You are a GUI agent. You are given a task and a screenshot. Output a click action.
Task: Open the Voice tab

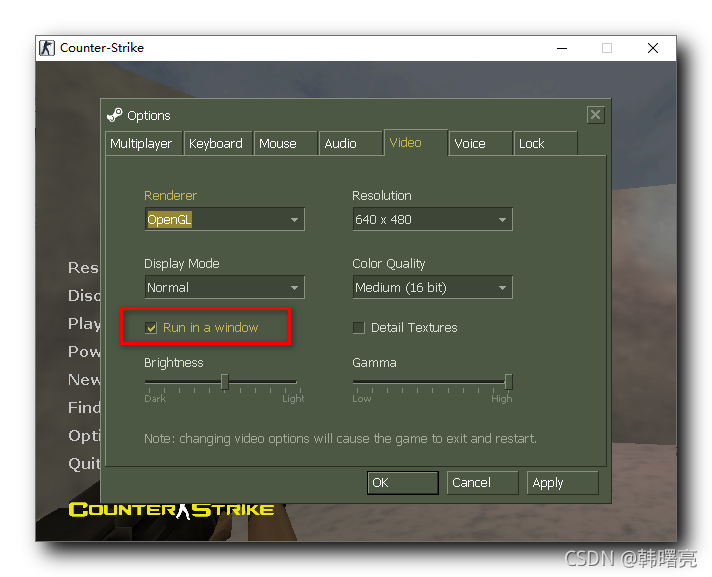pos(480,143)
